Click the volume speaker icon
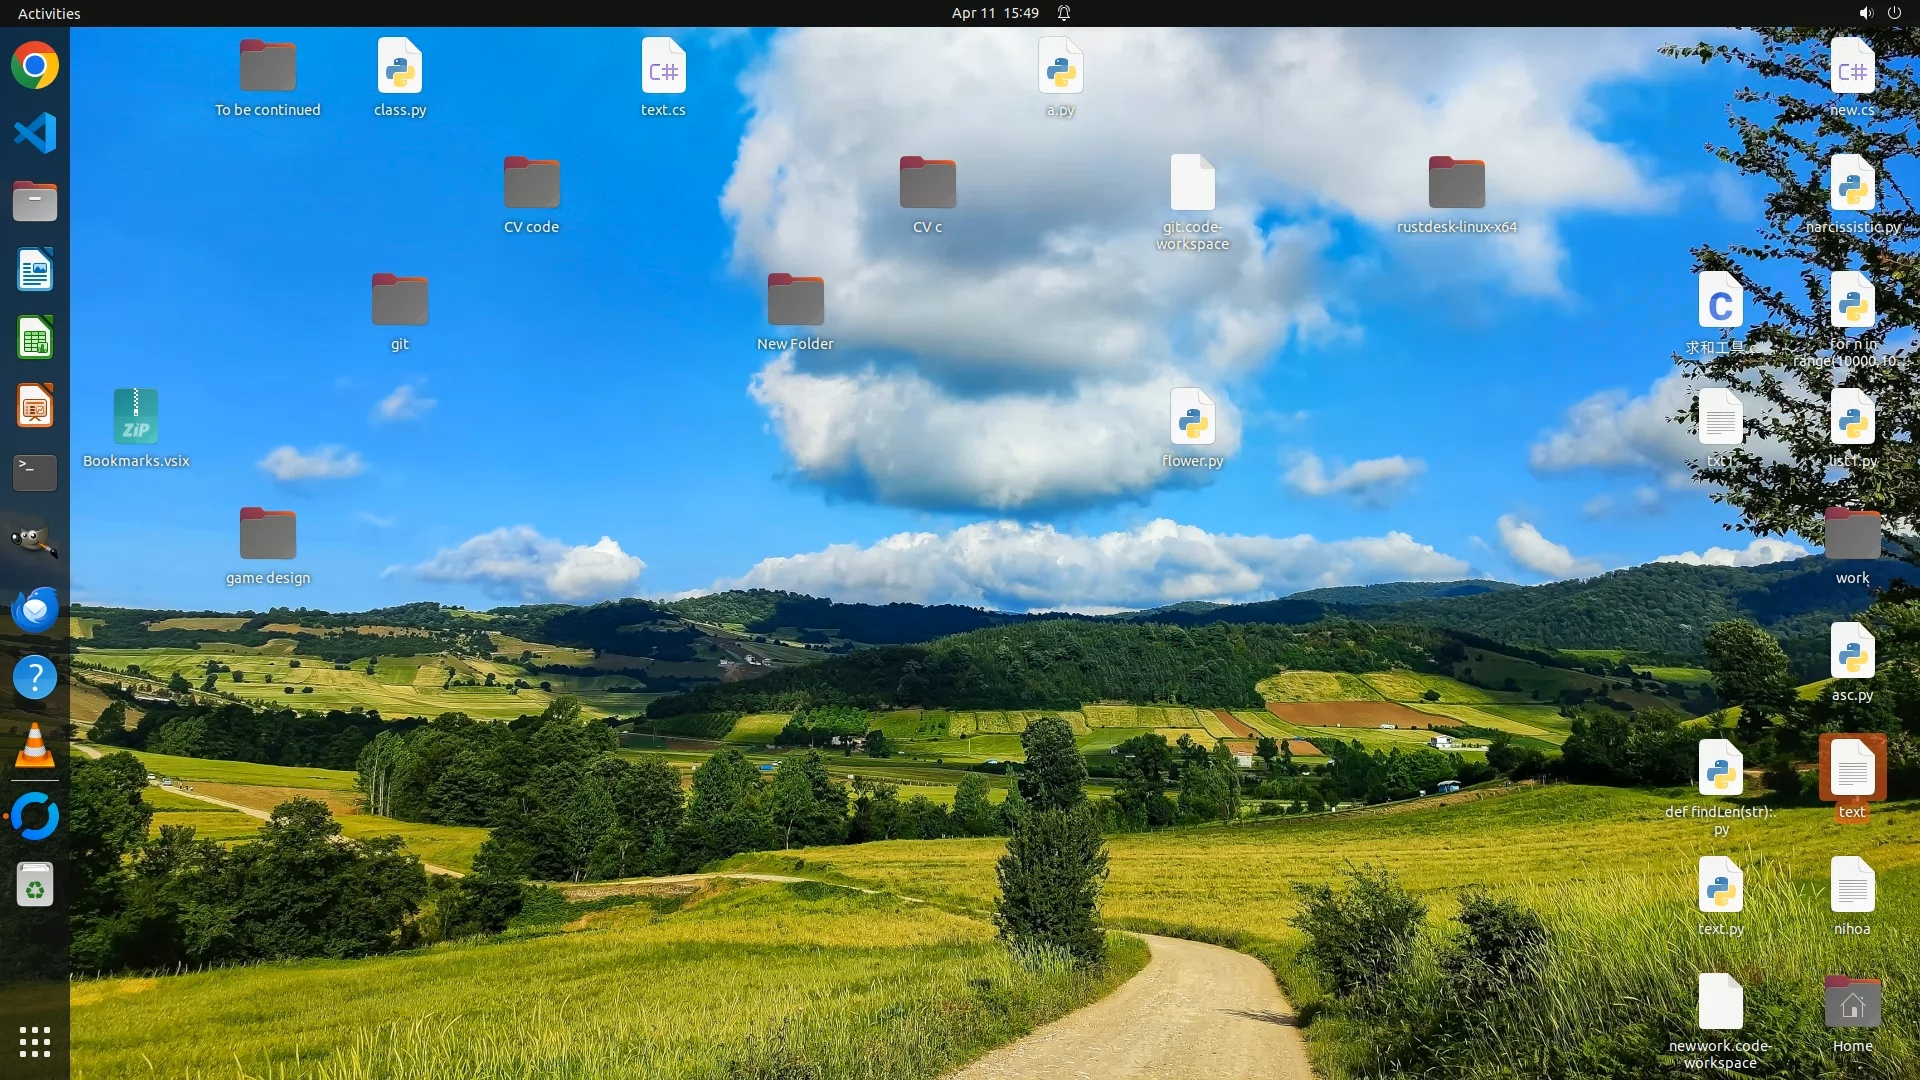Viewport: 1920px width, 1080px height. [1865, 13]
